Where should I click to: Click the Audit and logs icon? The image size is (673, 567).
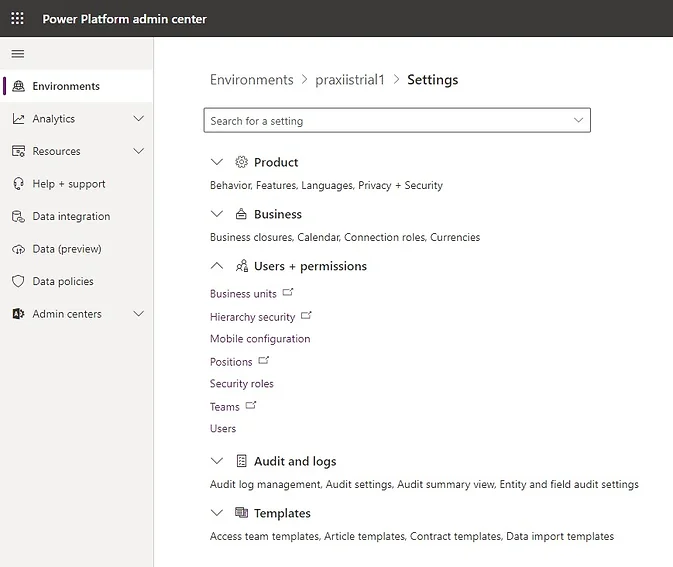(x=241, y=461)
